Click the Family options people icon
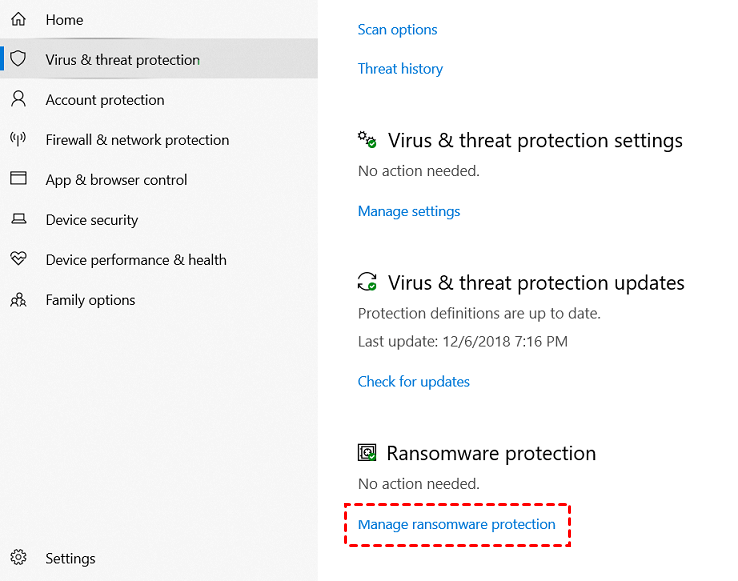The height and width of the screenshot is (581, 738). [x=18, y=300]
